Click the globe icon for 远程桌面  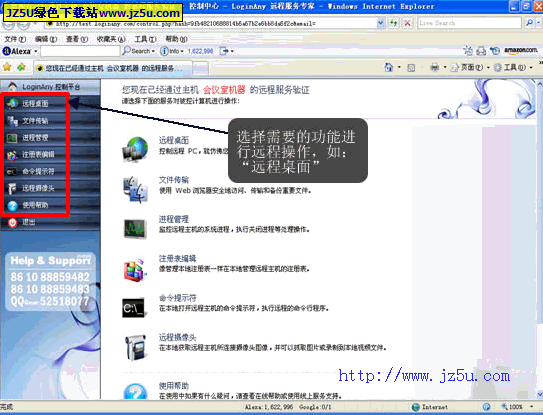click(x=135, y=149)
